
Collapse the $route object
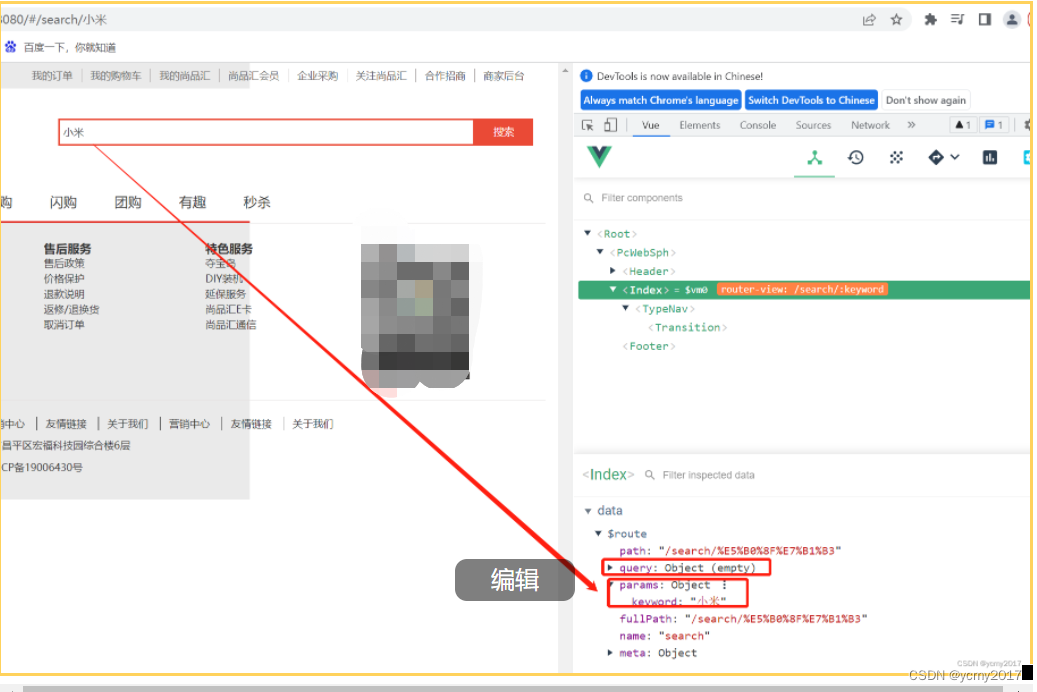click(x=598, y=533)
